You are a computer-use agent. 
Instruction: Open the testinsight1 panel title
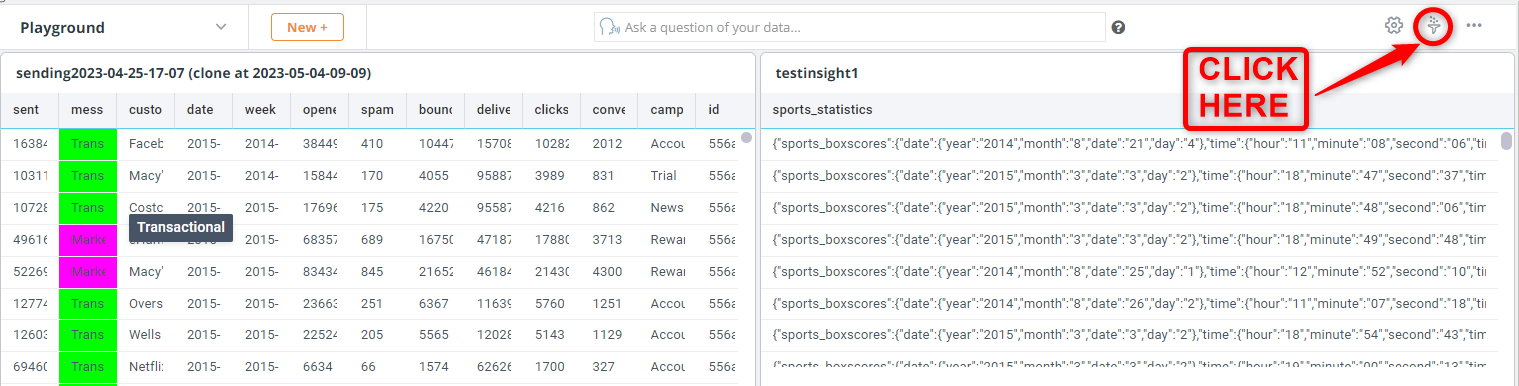click(817, 73)
